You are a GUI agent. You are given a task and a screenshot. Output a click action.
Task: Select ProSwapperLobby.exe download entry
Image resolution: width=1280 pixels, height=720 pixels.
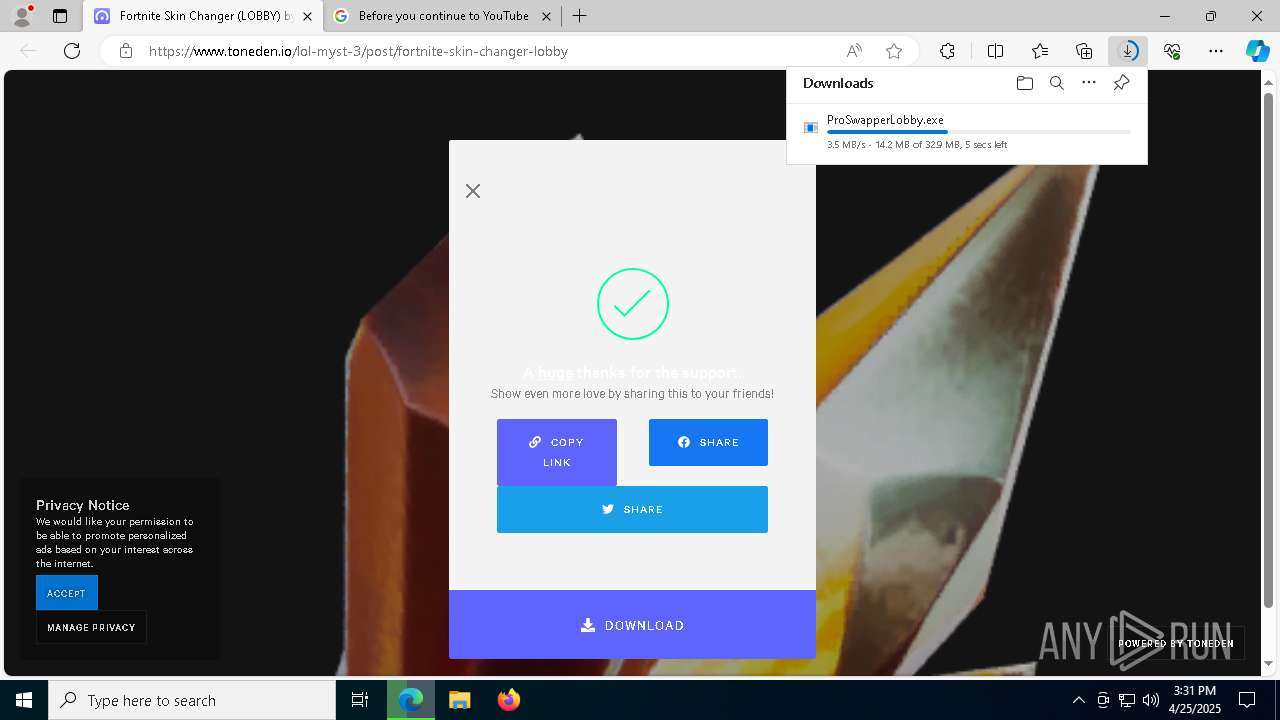coord(966,131)
